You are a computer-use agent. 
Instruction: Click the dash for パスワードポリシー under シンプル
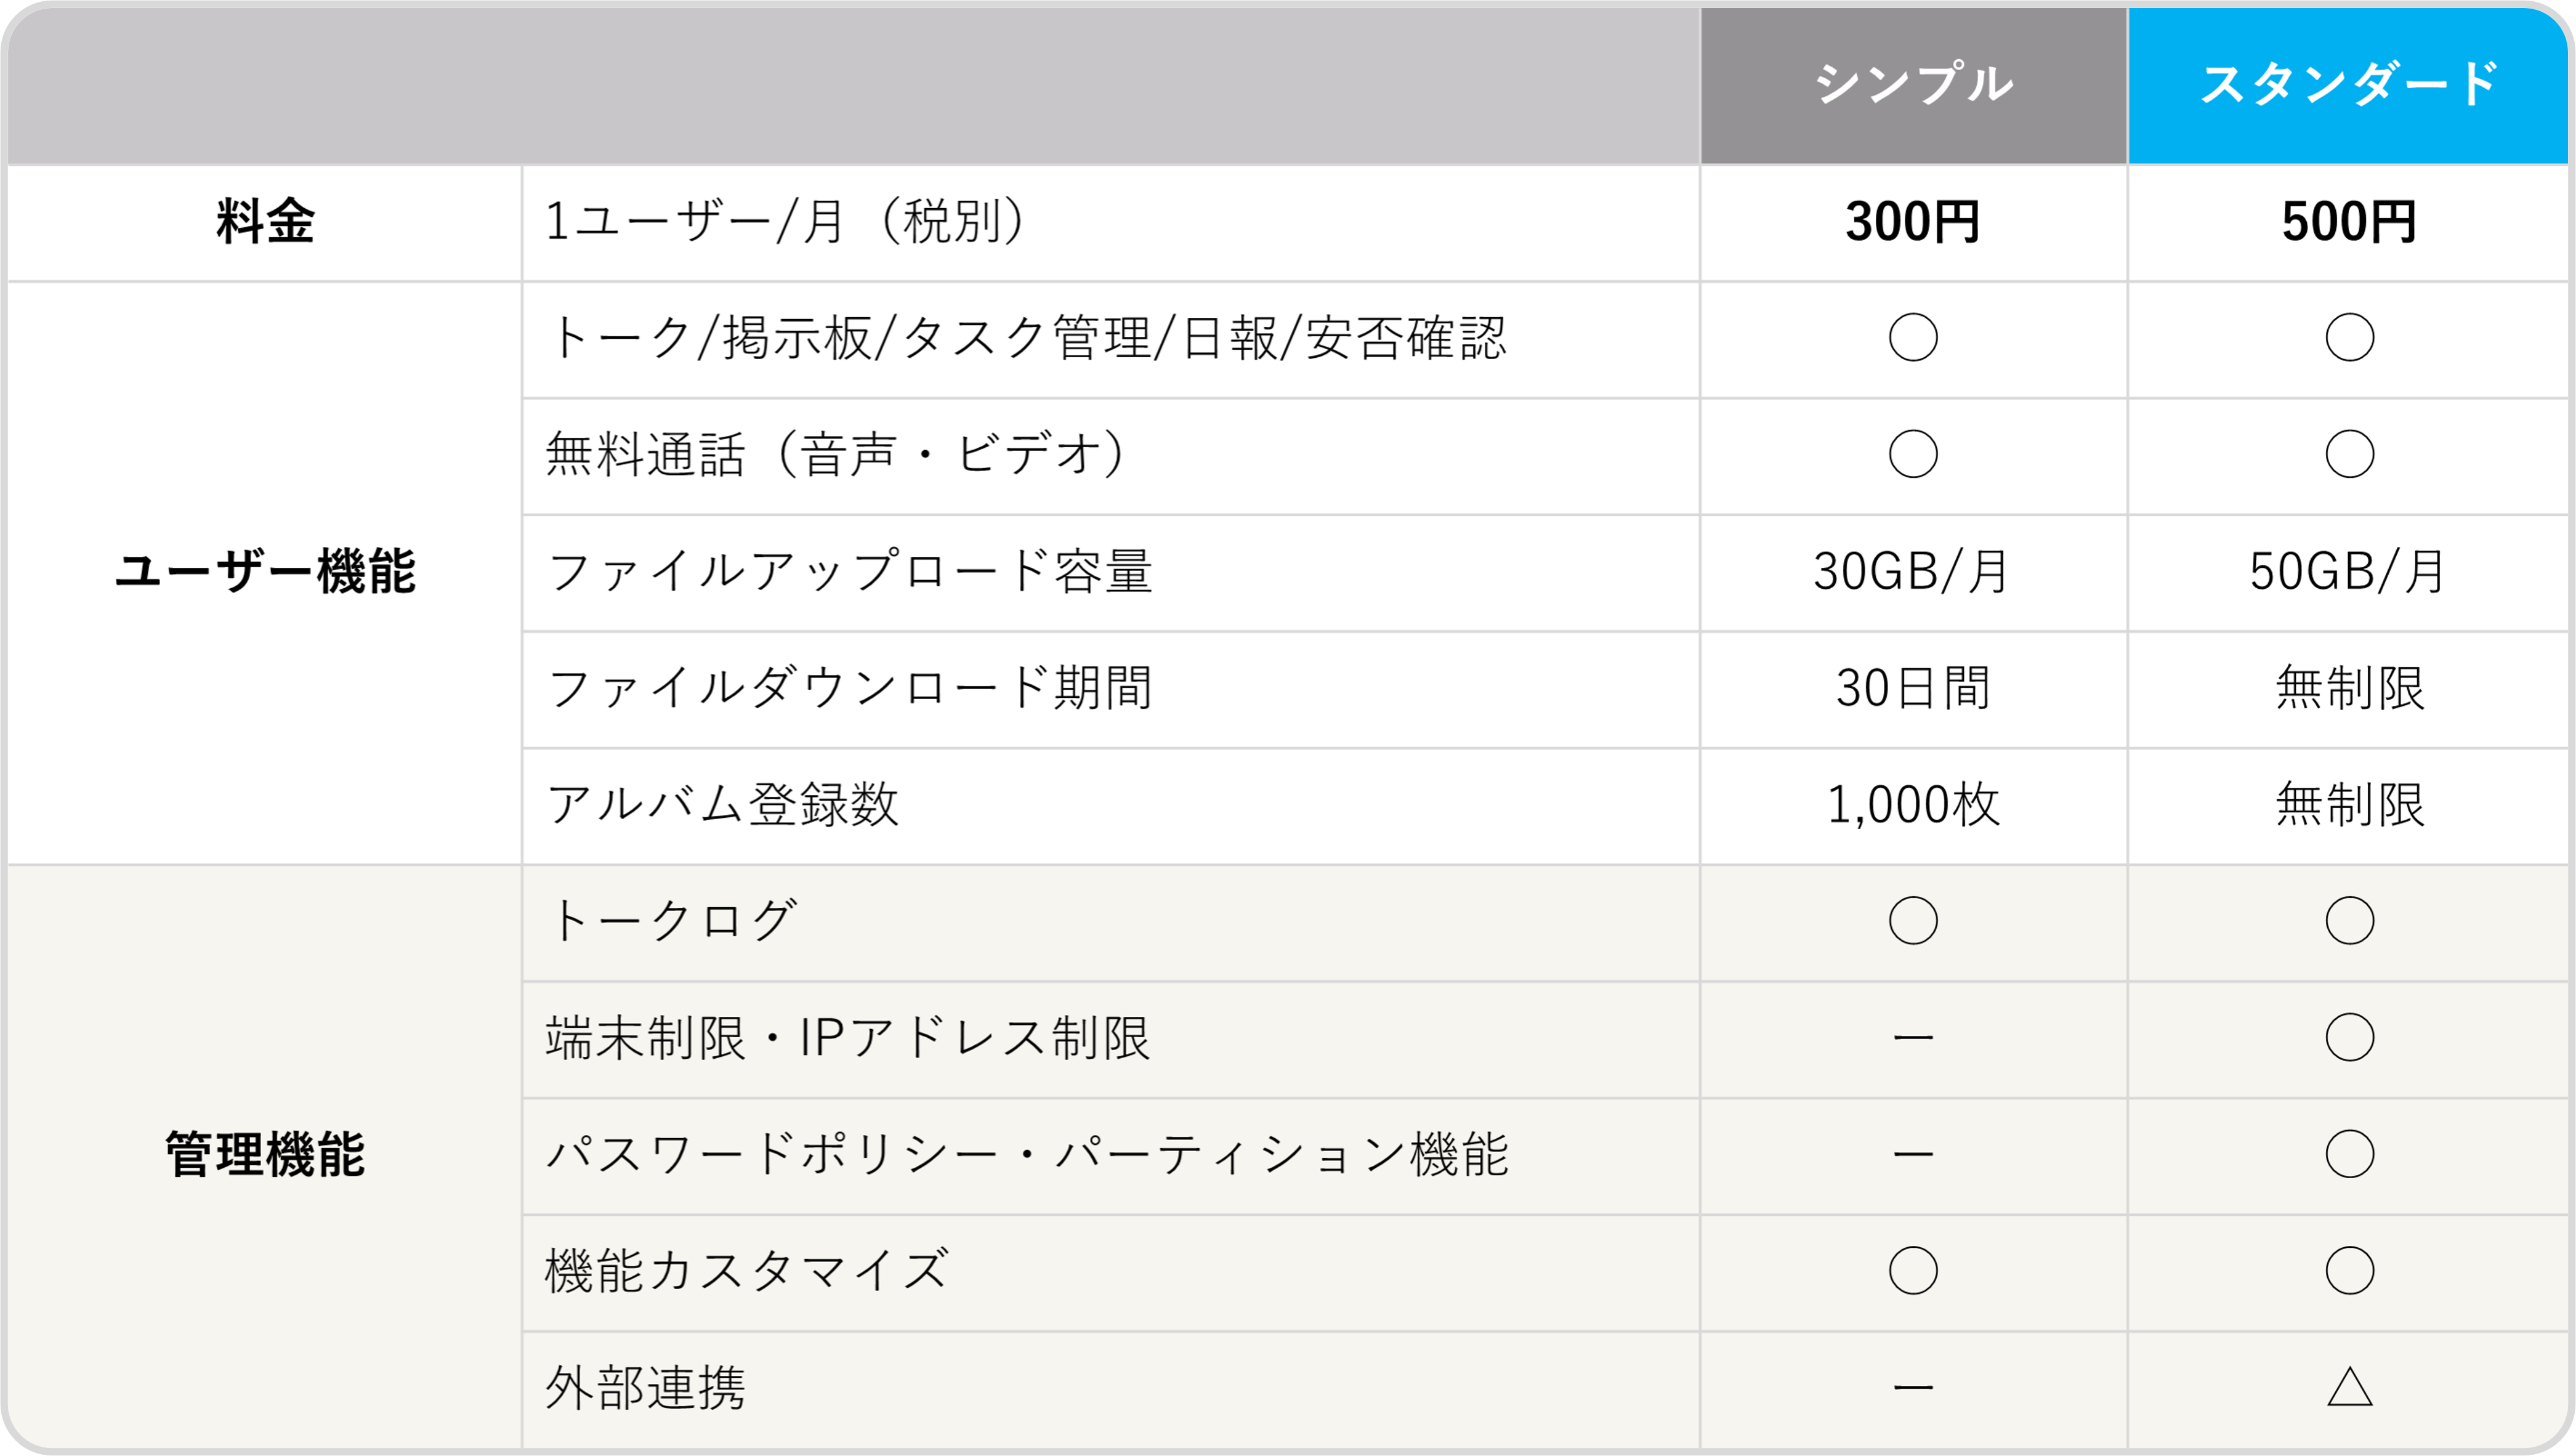pos(1913,1154)
